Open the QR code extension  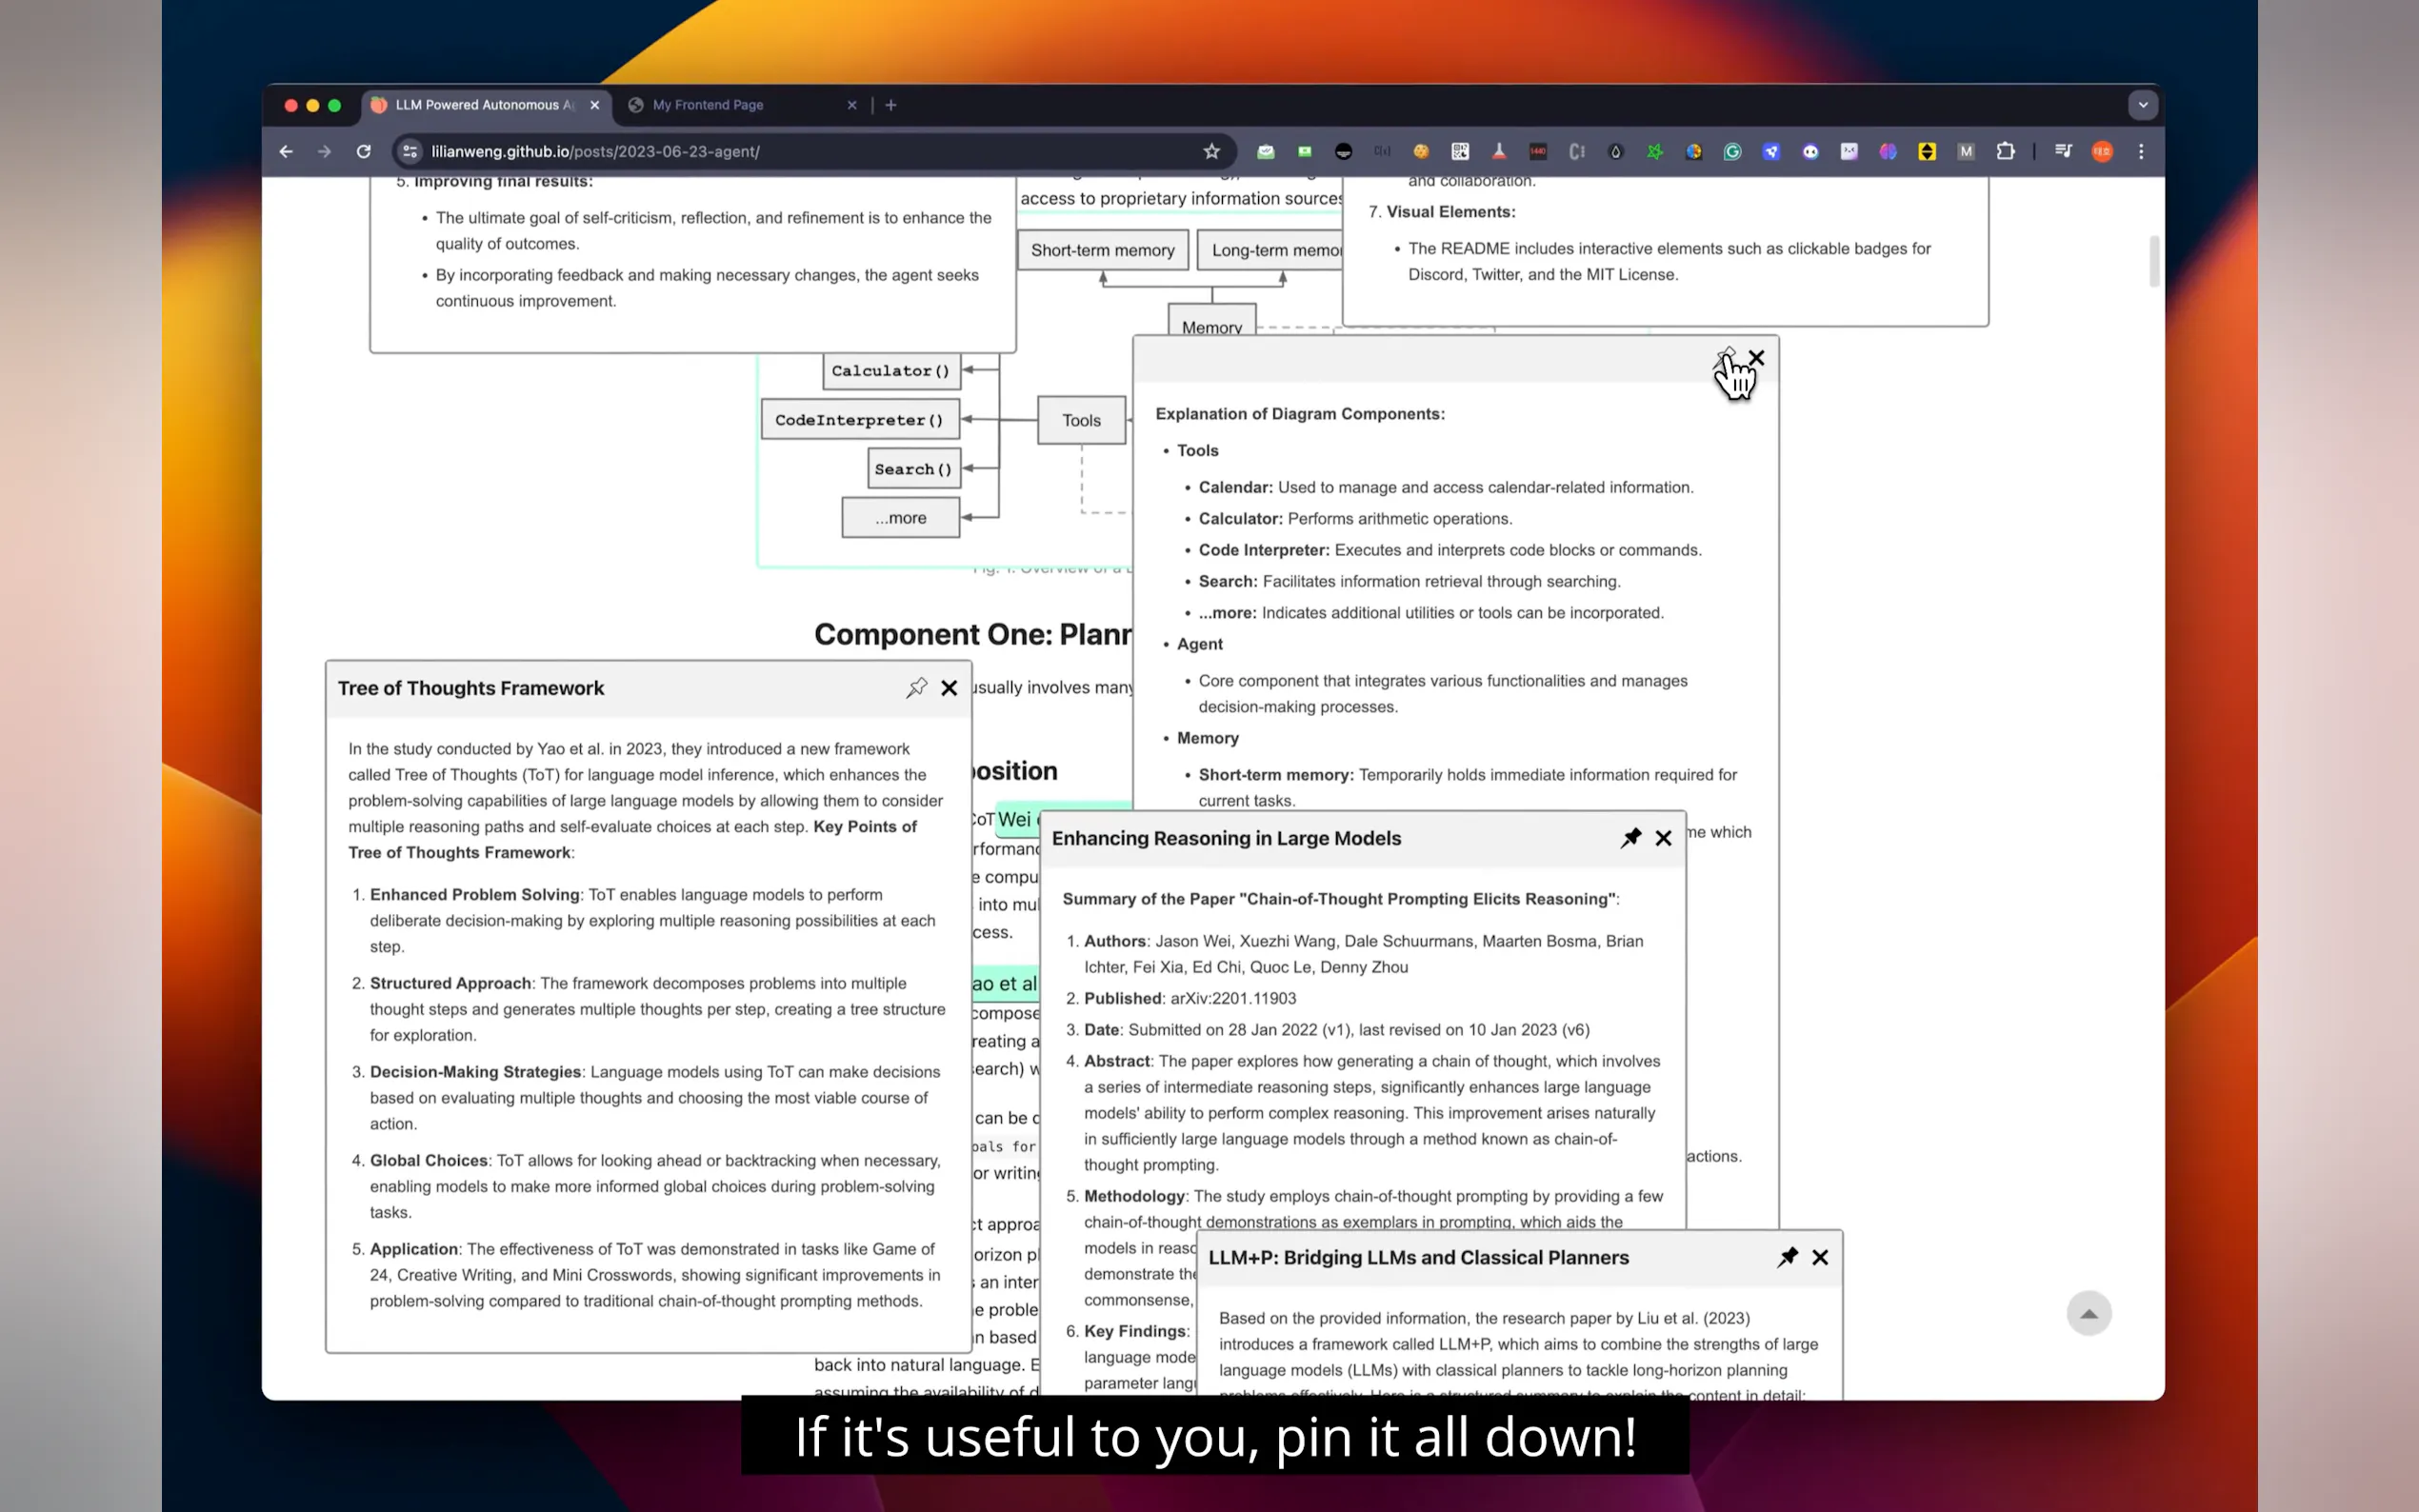(x=1460, y=151)
